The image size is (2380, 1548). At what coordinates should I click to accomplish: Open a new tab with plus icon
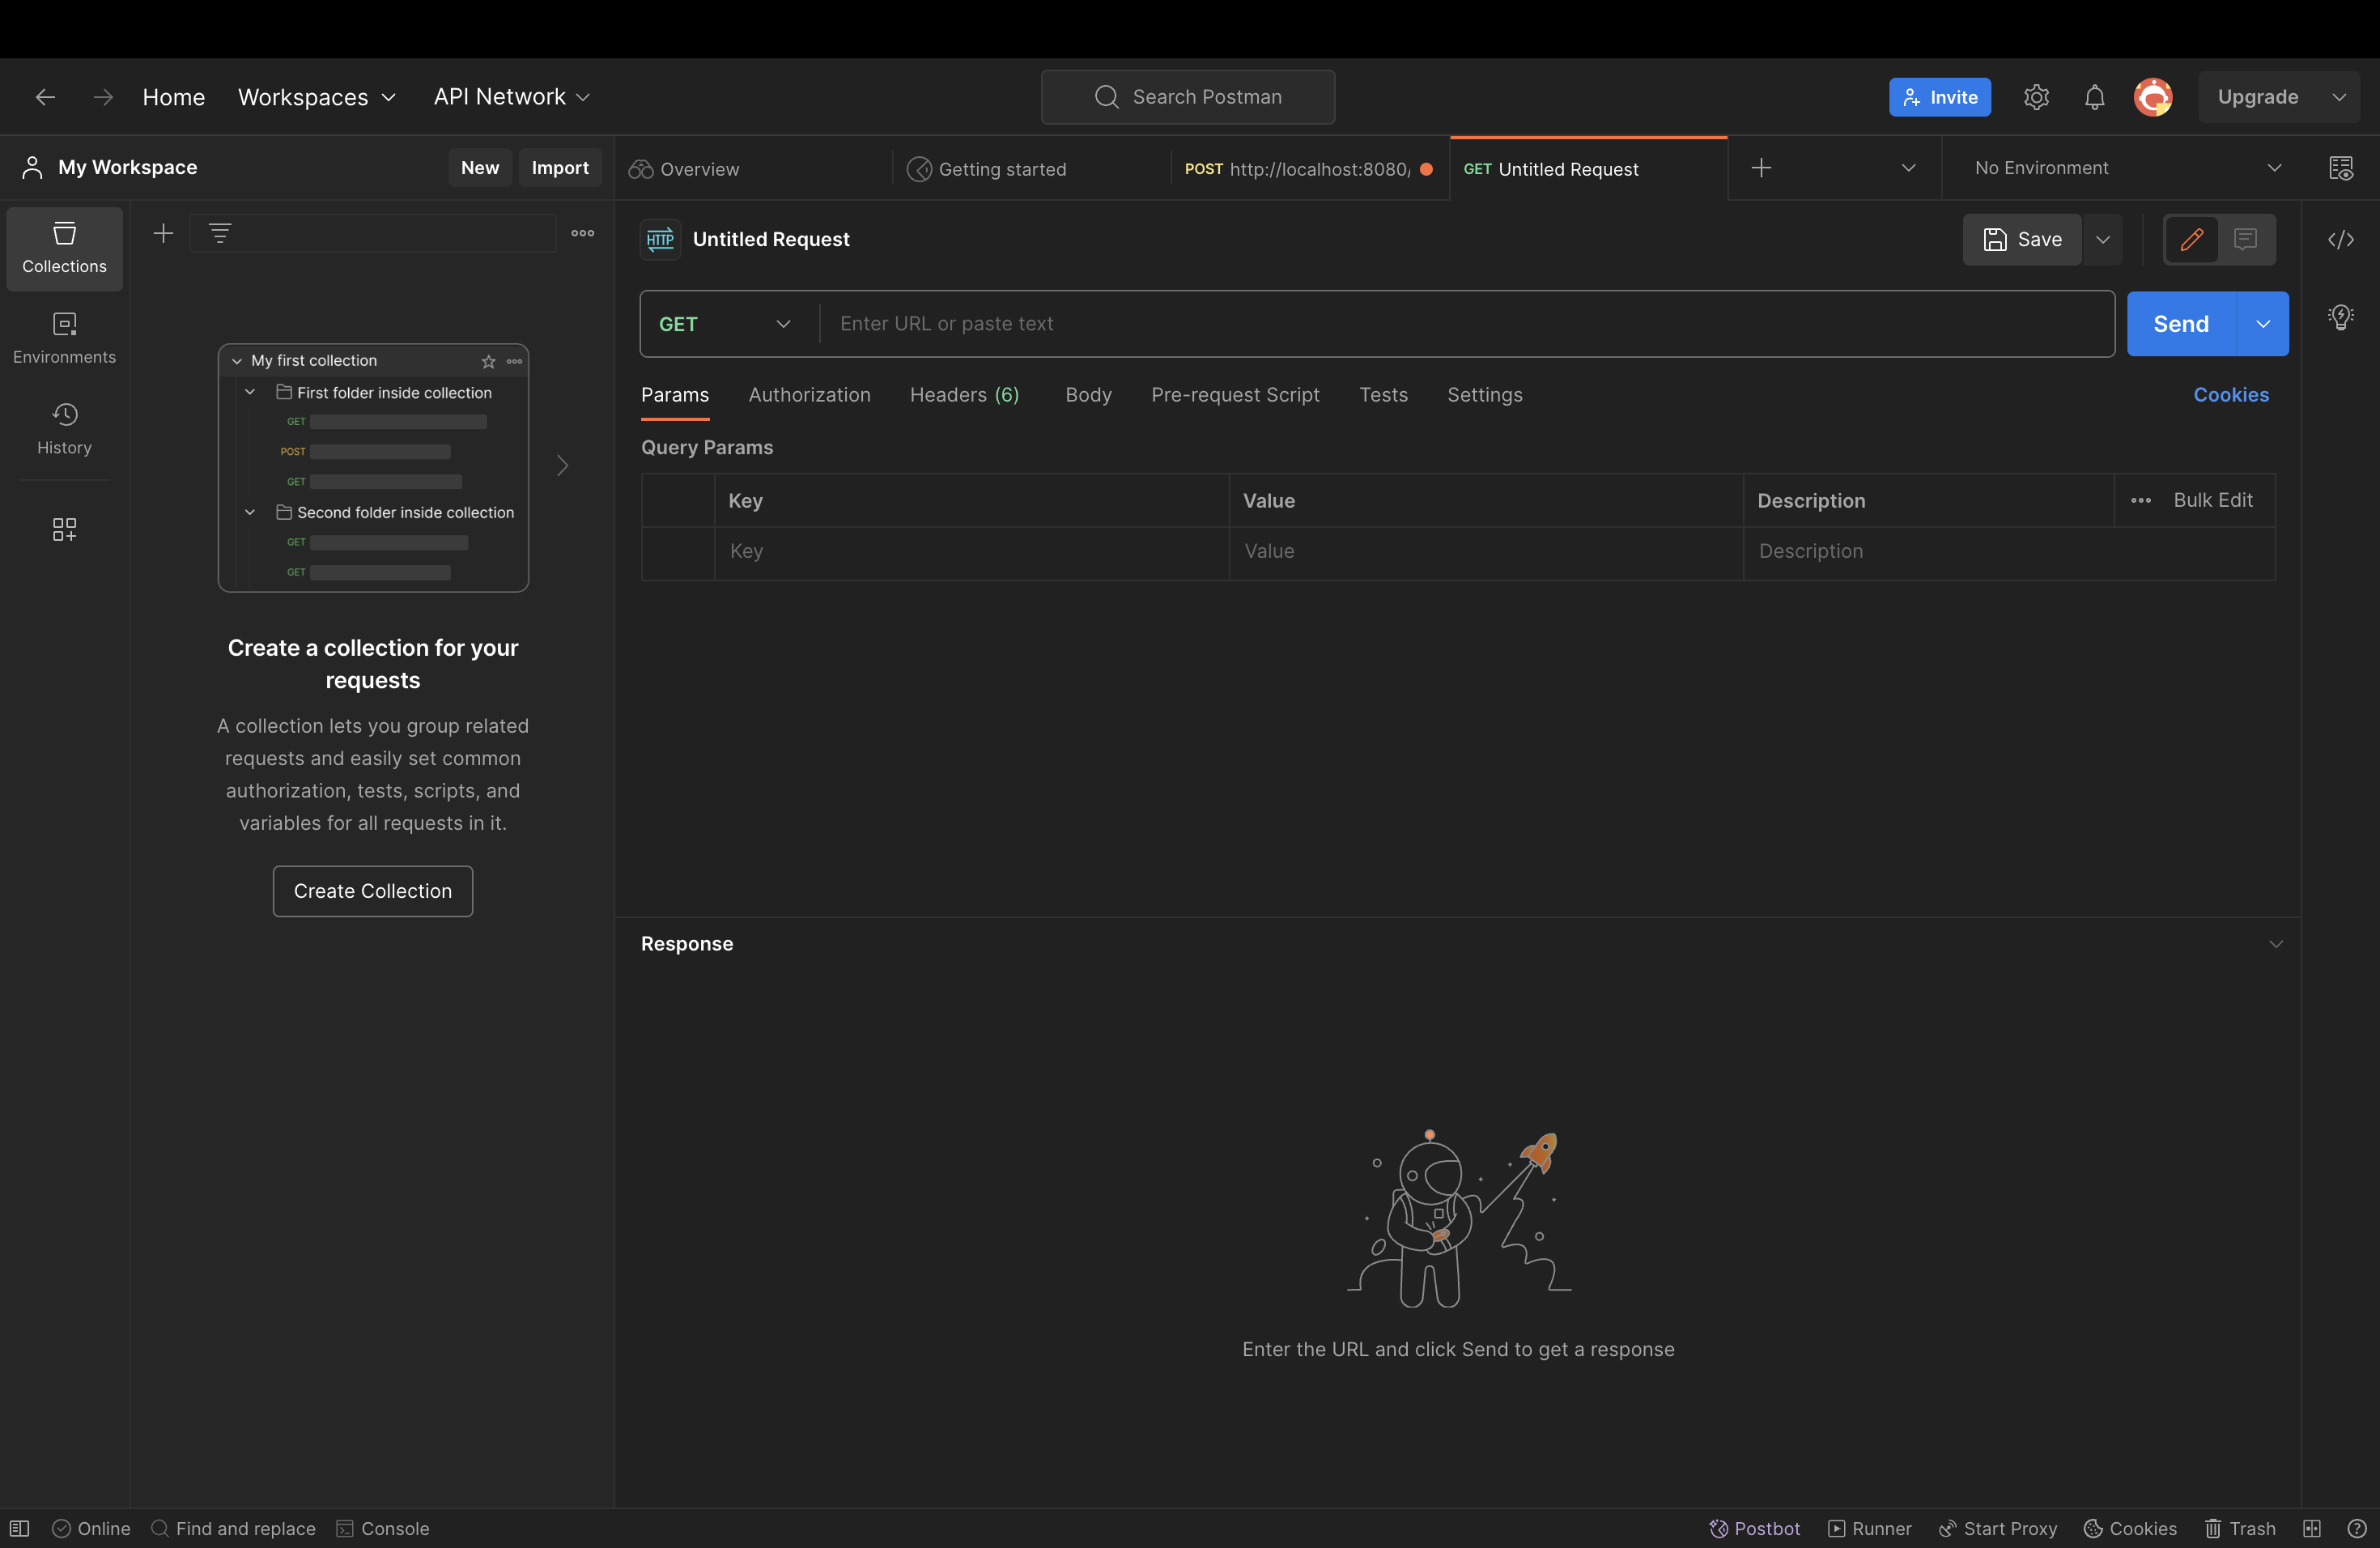pos(1762,168)
